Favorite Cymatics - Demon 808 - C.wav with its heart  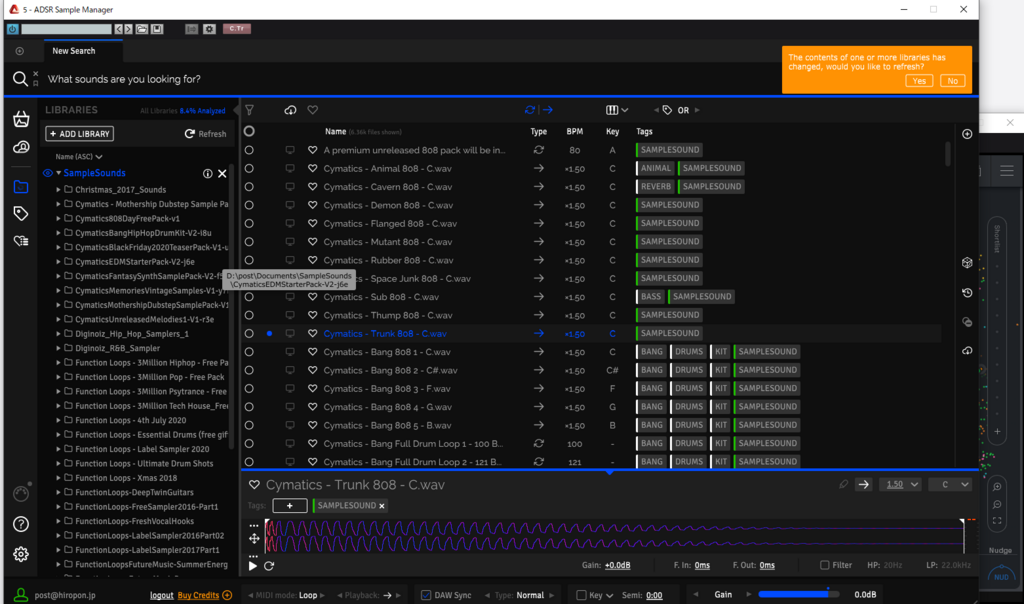313,205
